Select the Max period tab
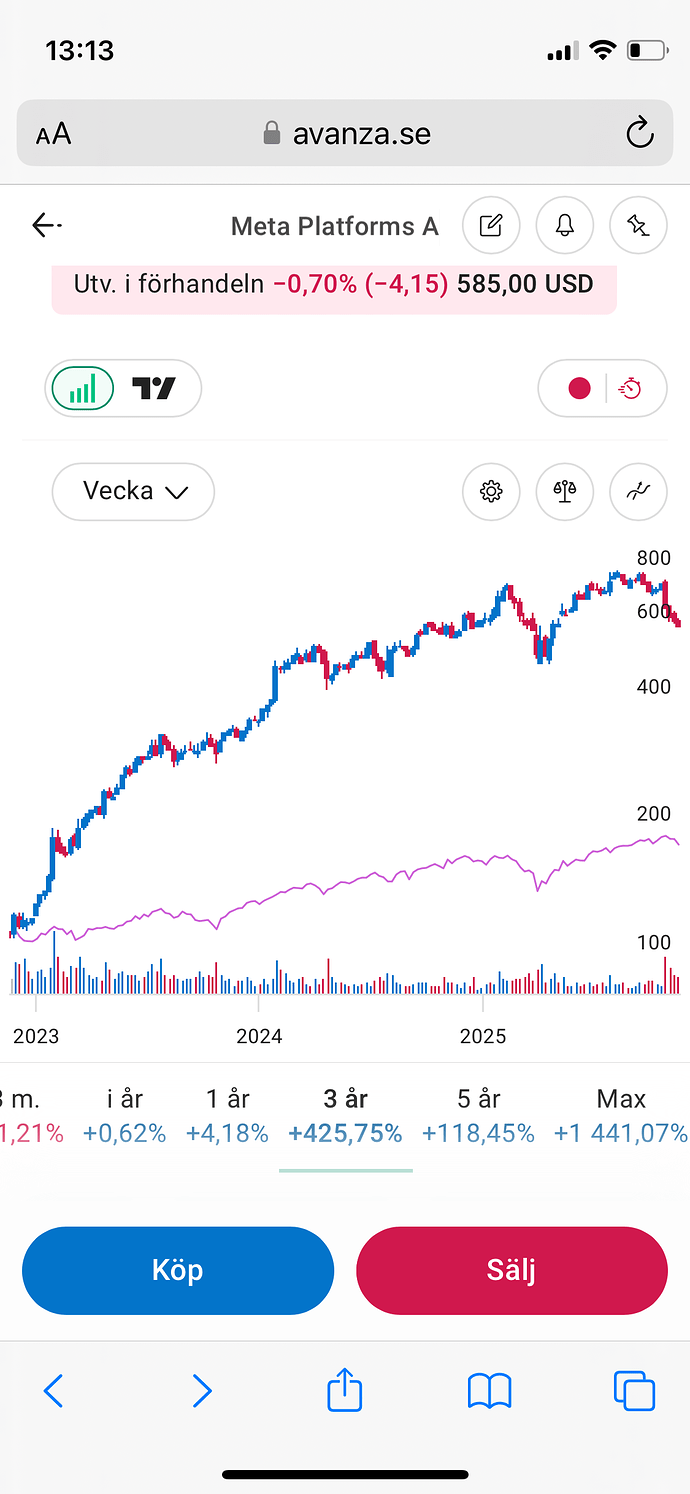Viewport: 690px width, 1494px height. (621, 1116)
